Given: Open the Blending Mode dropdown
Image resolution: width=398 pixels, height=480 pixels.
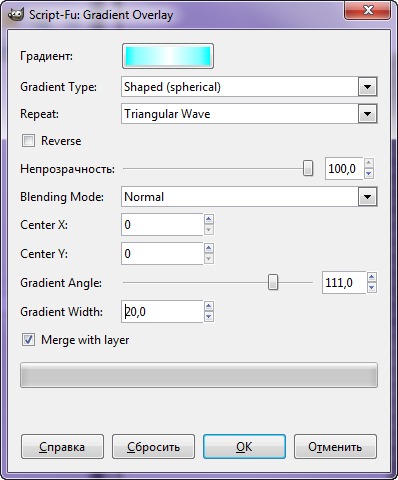Looking at the screenshot, I should click(x=367, y=197).
